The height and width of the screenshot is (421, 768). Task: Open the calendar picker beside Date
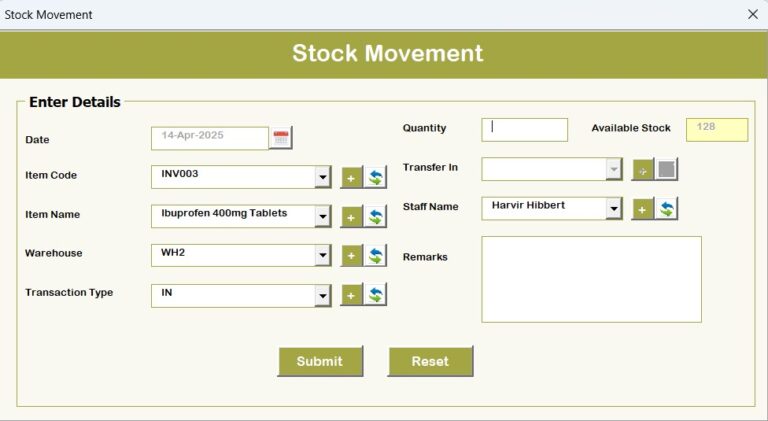pyautogui.click(x=281, y=138)
